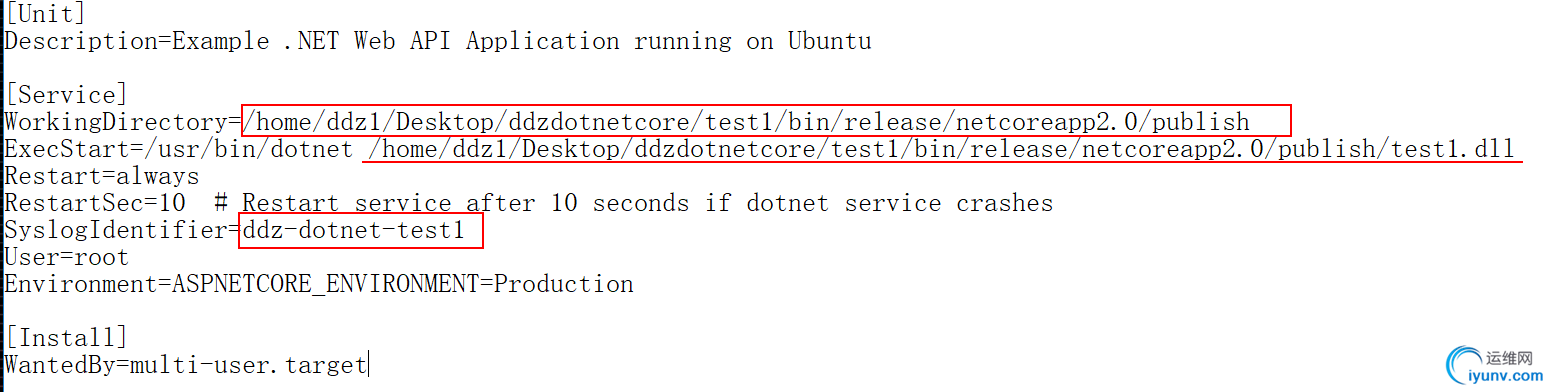Screen dimensions: 1549x392
Task: Click the Production value text
Action: click(x=564, y=285)
